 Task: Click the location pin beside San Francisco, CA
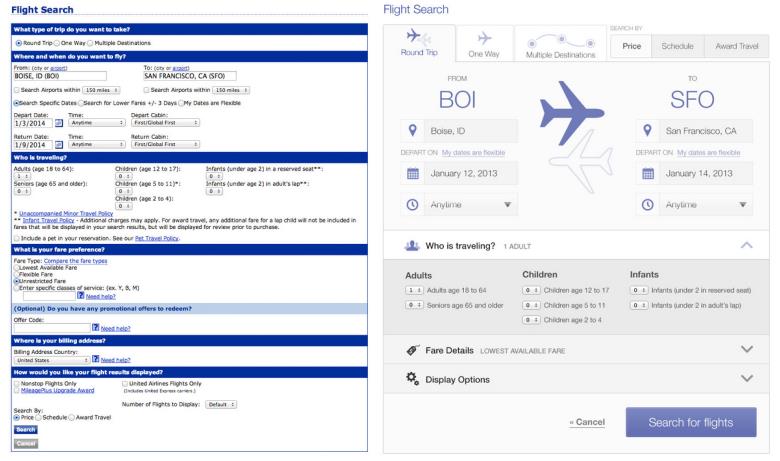tap(649, 131)
